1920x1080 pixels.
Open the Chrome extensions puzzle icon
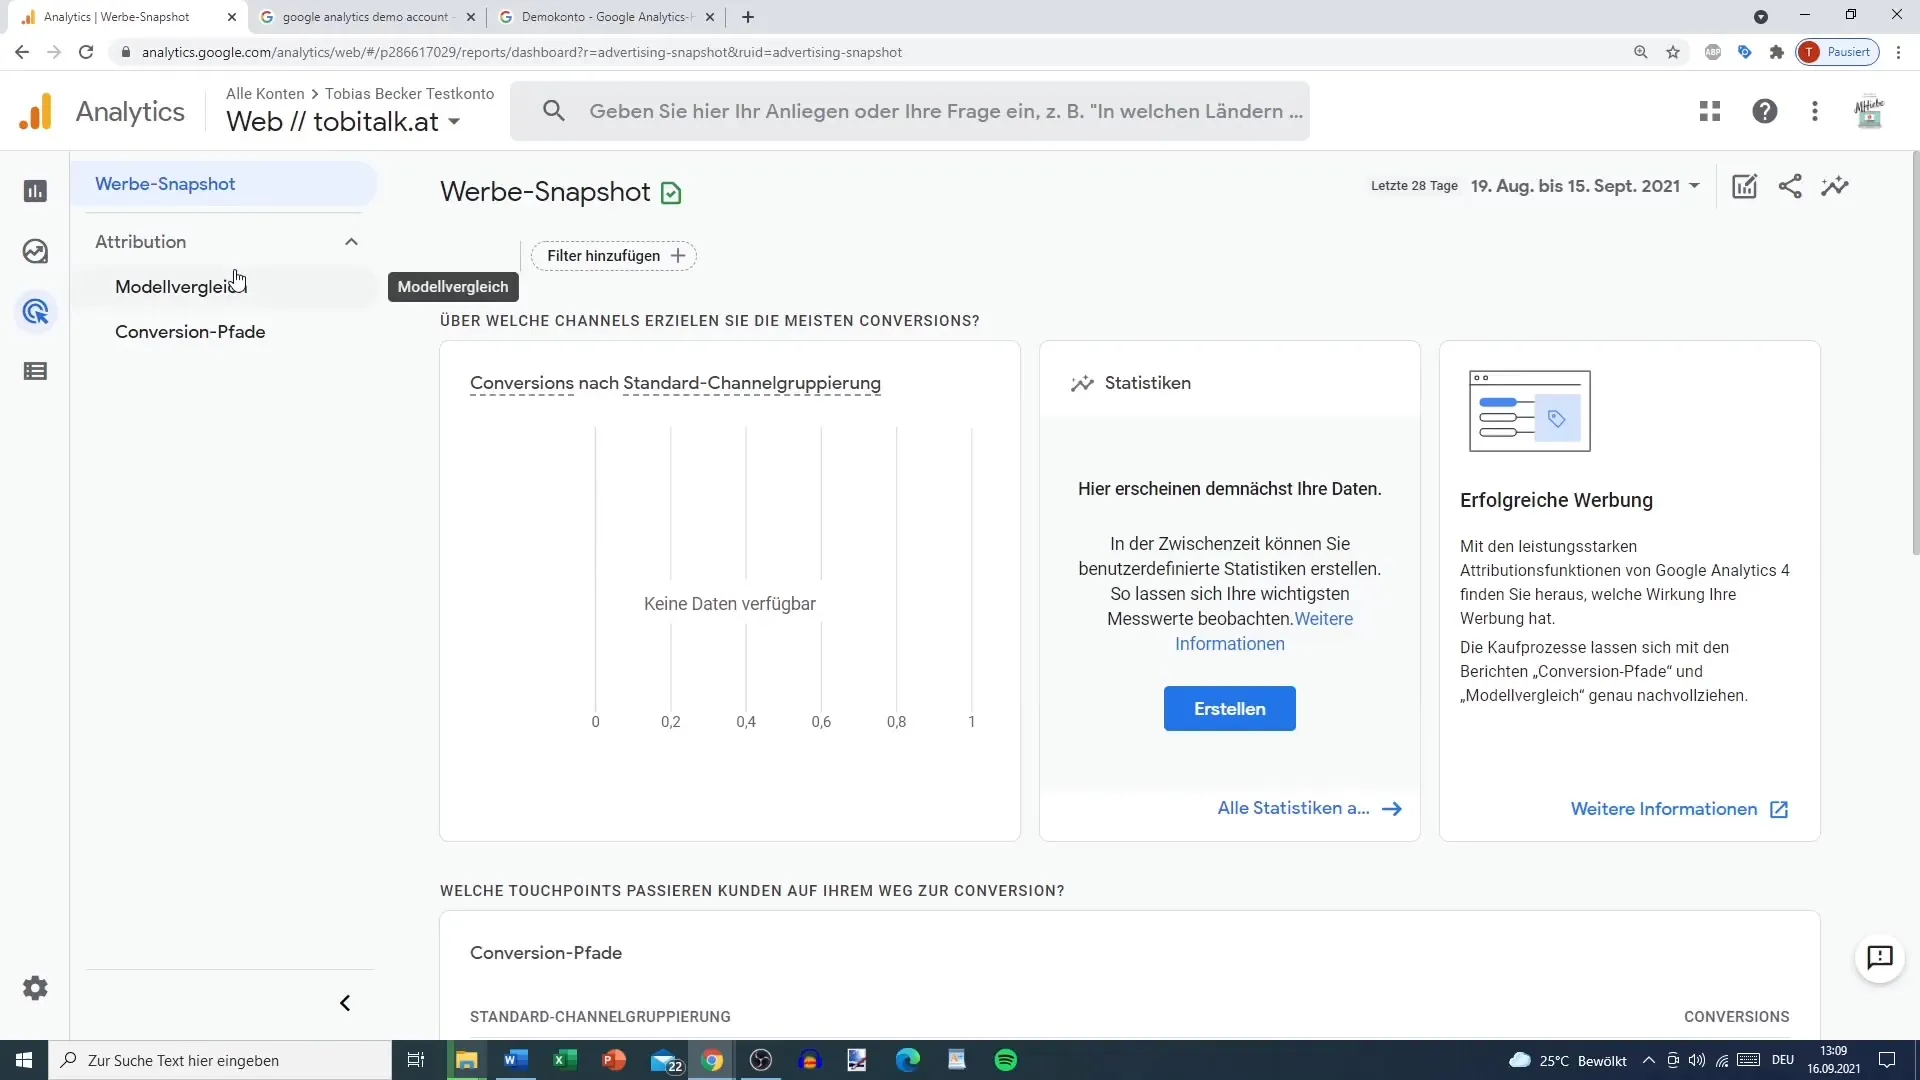(1777, 52)
